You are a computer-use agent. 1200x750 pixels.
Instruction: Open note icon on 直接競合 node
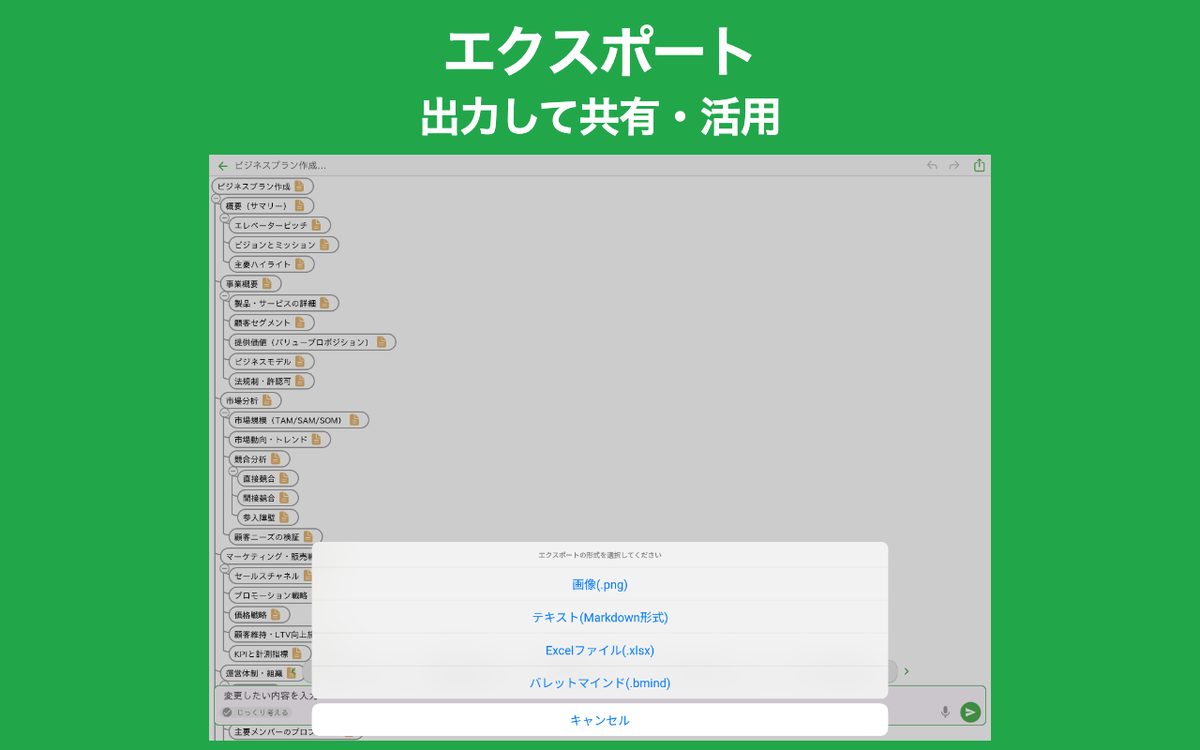[x=284, y=478]
